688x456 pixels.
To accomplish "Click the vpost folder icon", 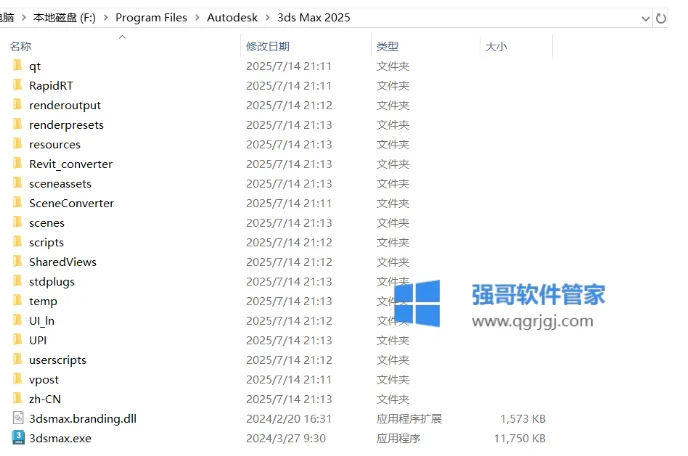I will (x=18, y=379).
